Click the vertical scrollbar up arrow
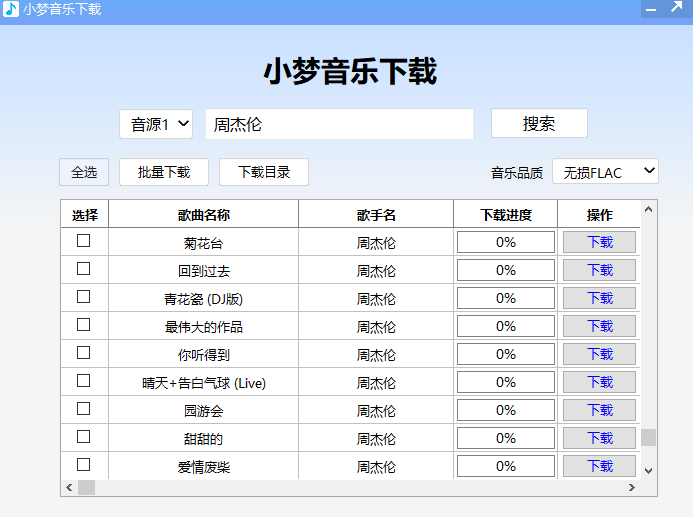The image size is (693, 517). pyautogui.click(x=648, y=209)
